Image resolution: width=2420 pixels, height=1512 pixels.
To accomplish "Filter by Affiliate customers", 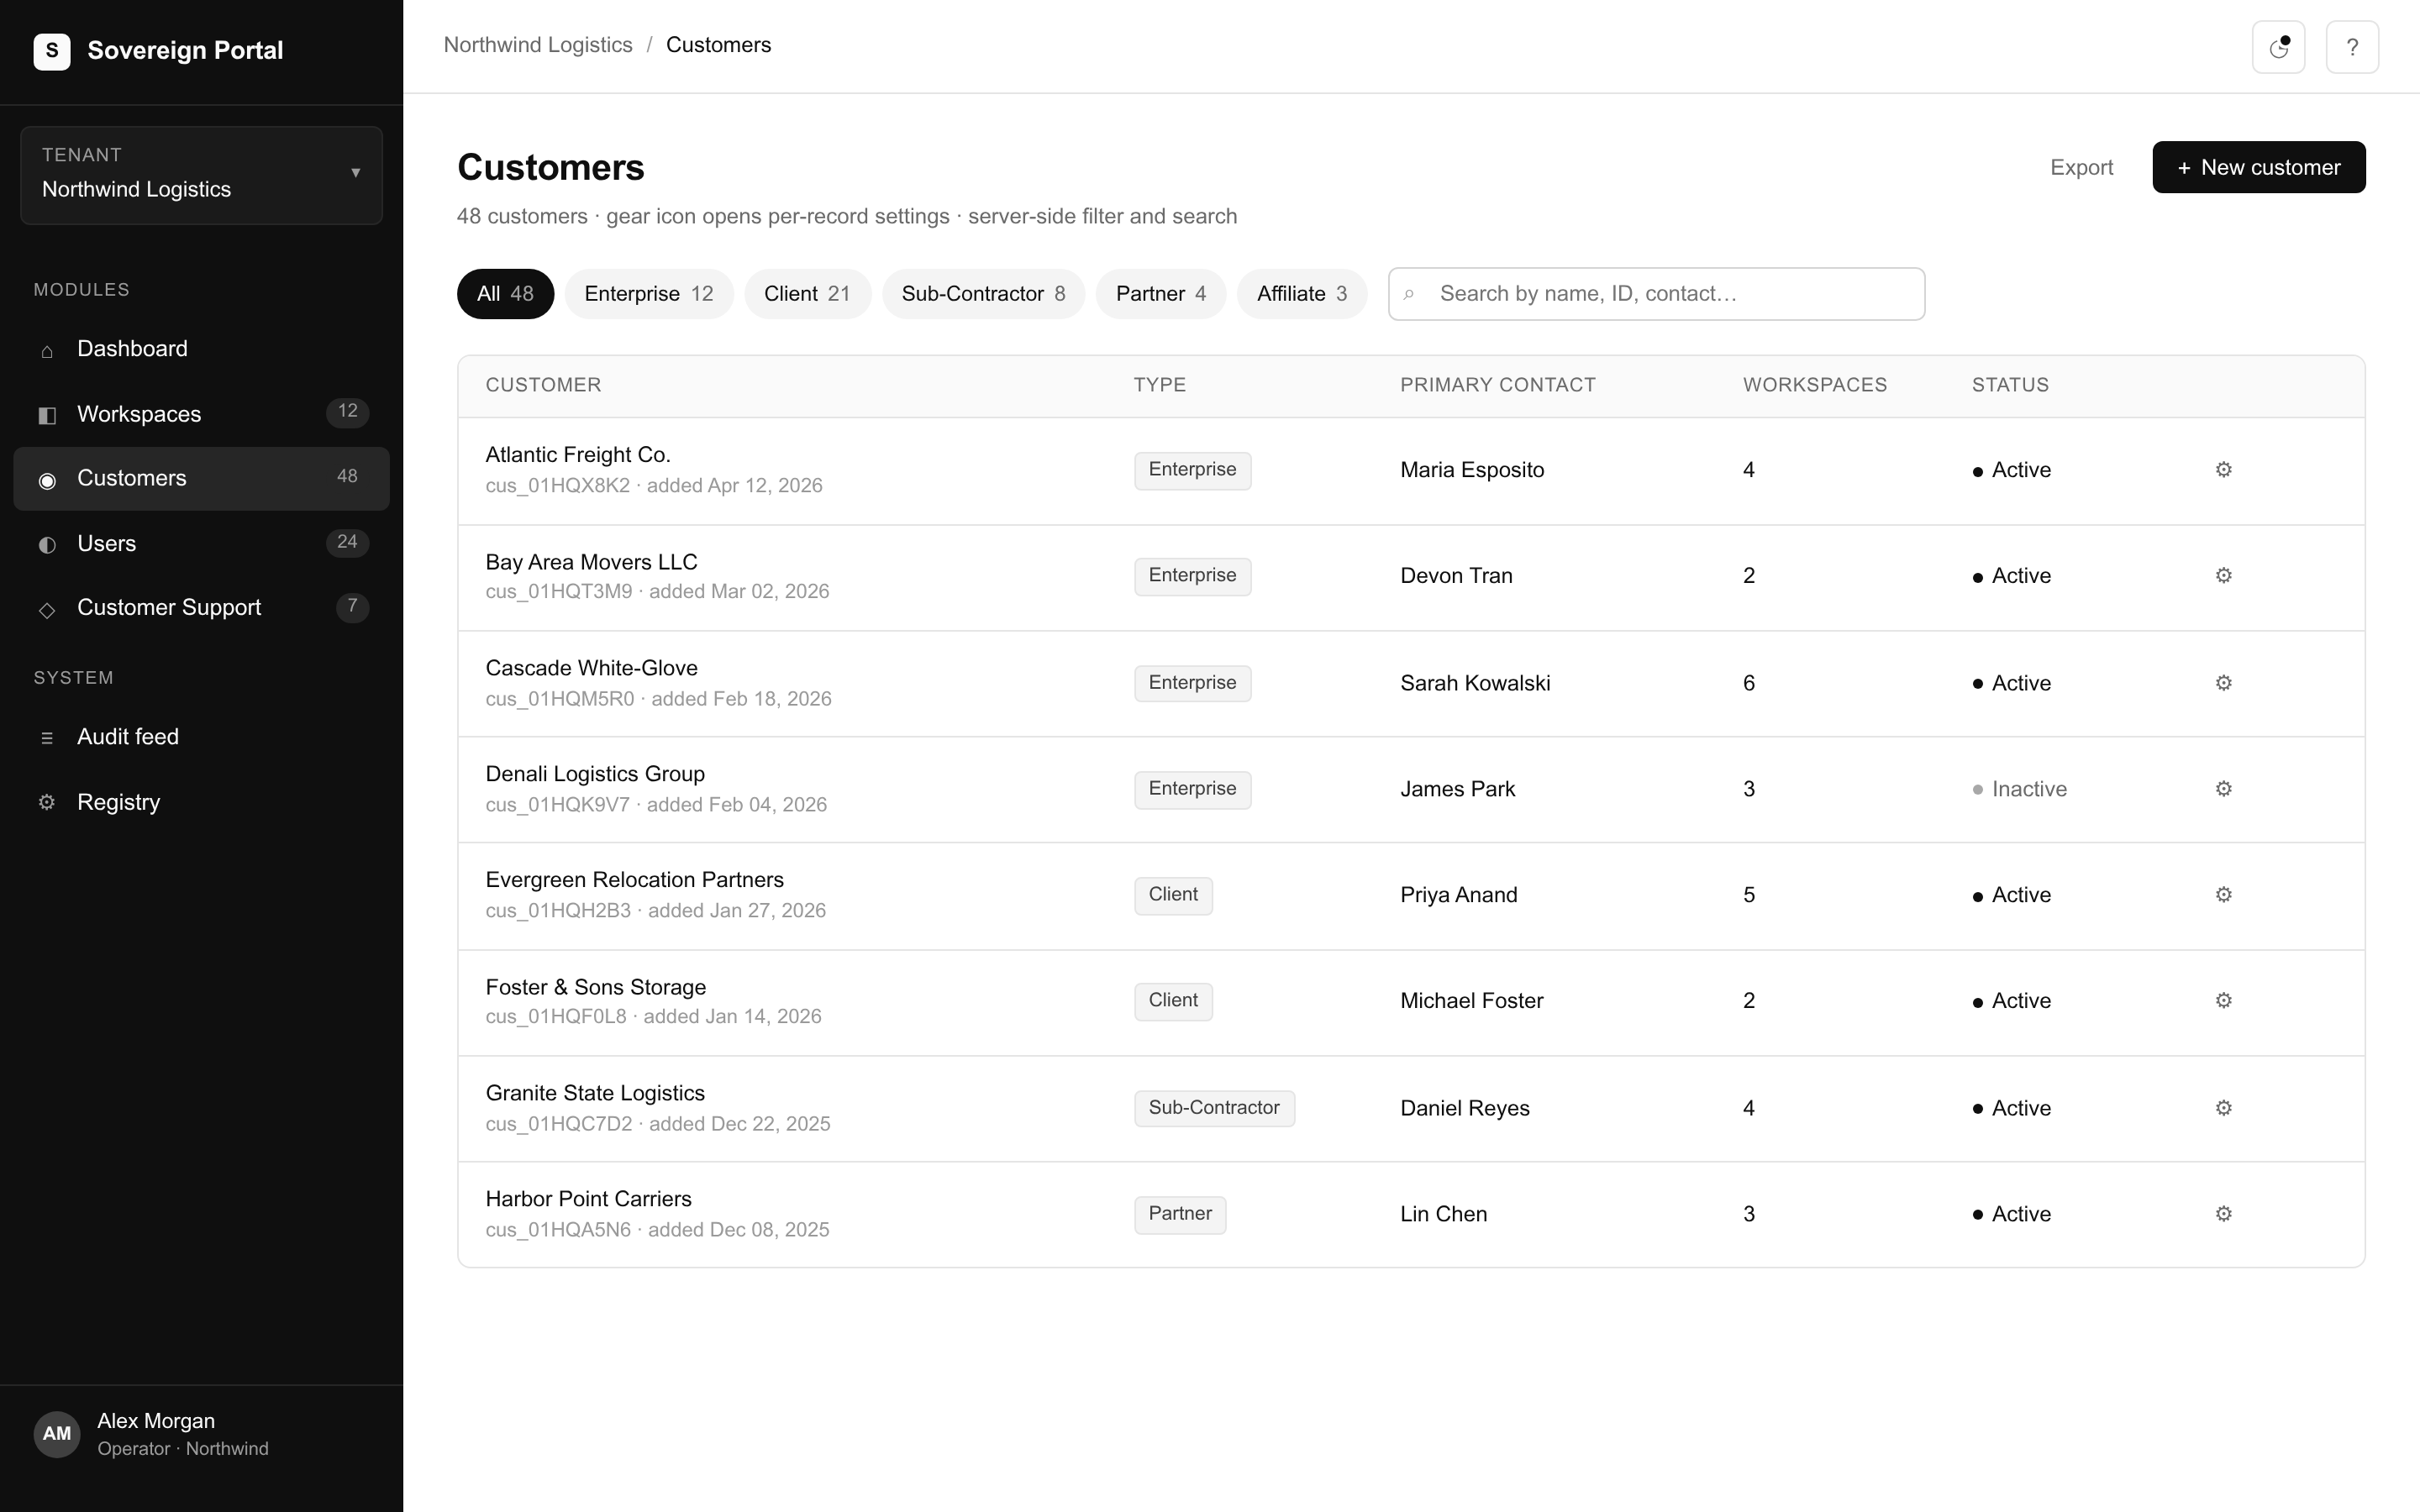I will [x=1302, y=294].
